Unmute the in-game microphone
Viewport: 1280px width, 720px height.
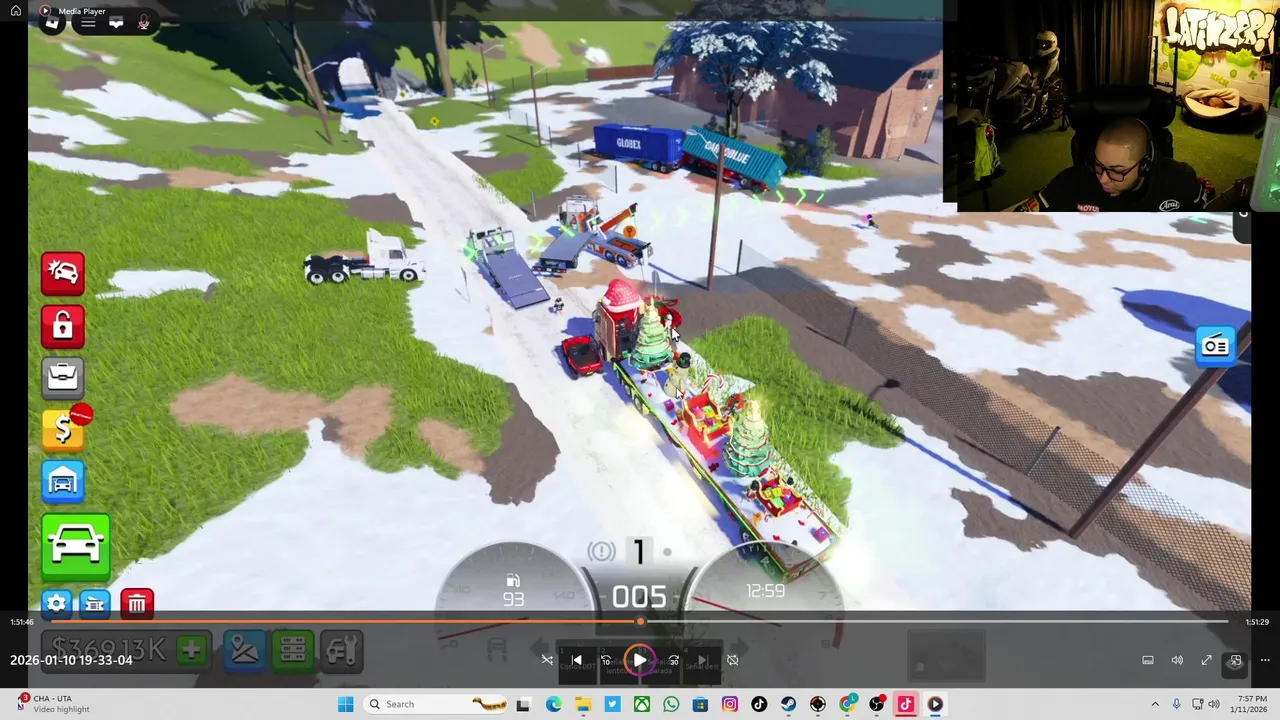(144, 23)
